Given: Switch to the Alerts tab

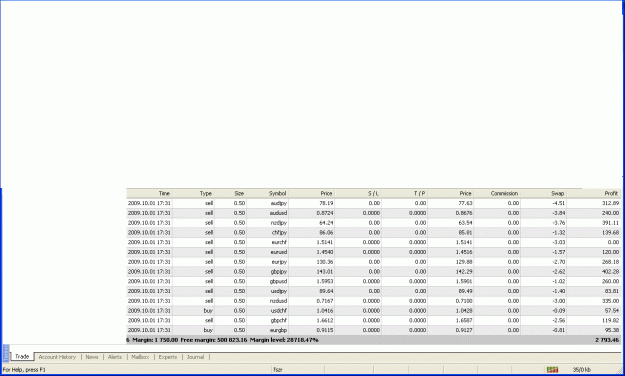Looking at the screenshot, I should 115,357.
